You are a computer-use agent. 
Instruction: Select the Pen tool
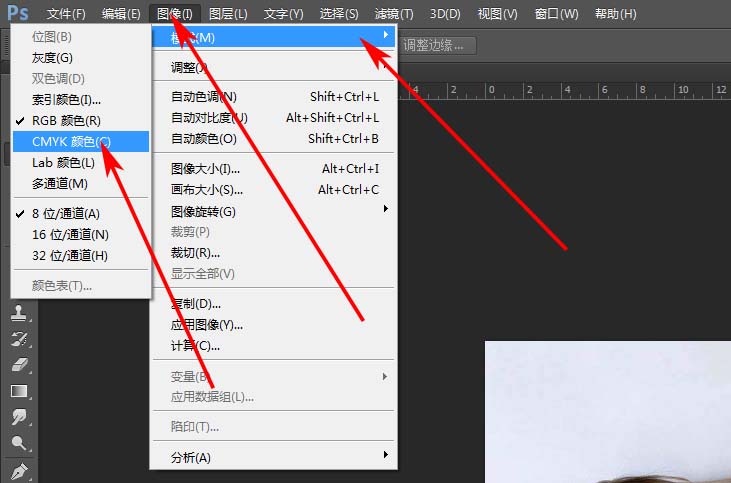[x=19, y=470]
